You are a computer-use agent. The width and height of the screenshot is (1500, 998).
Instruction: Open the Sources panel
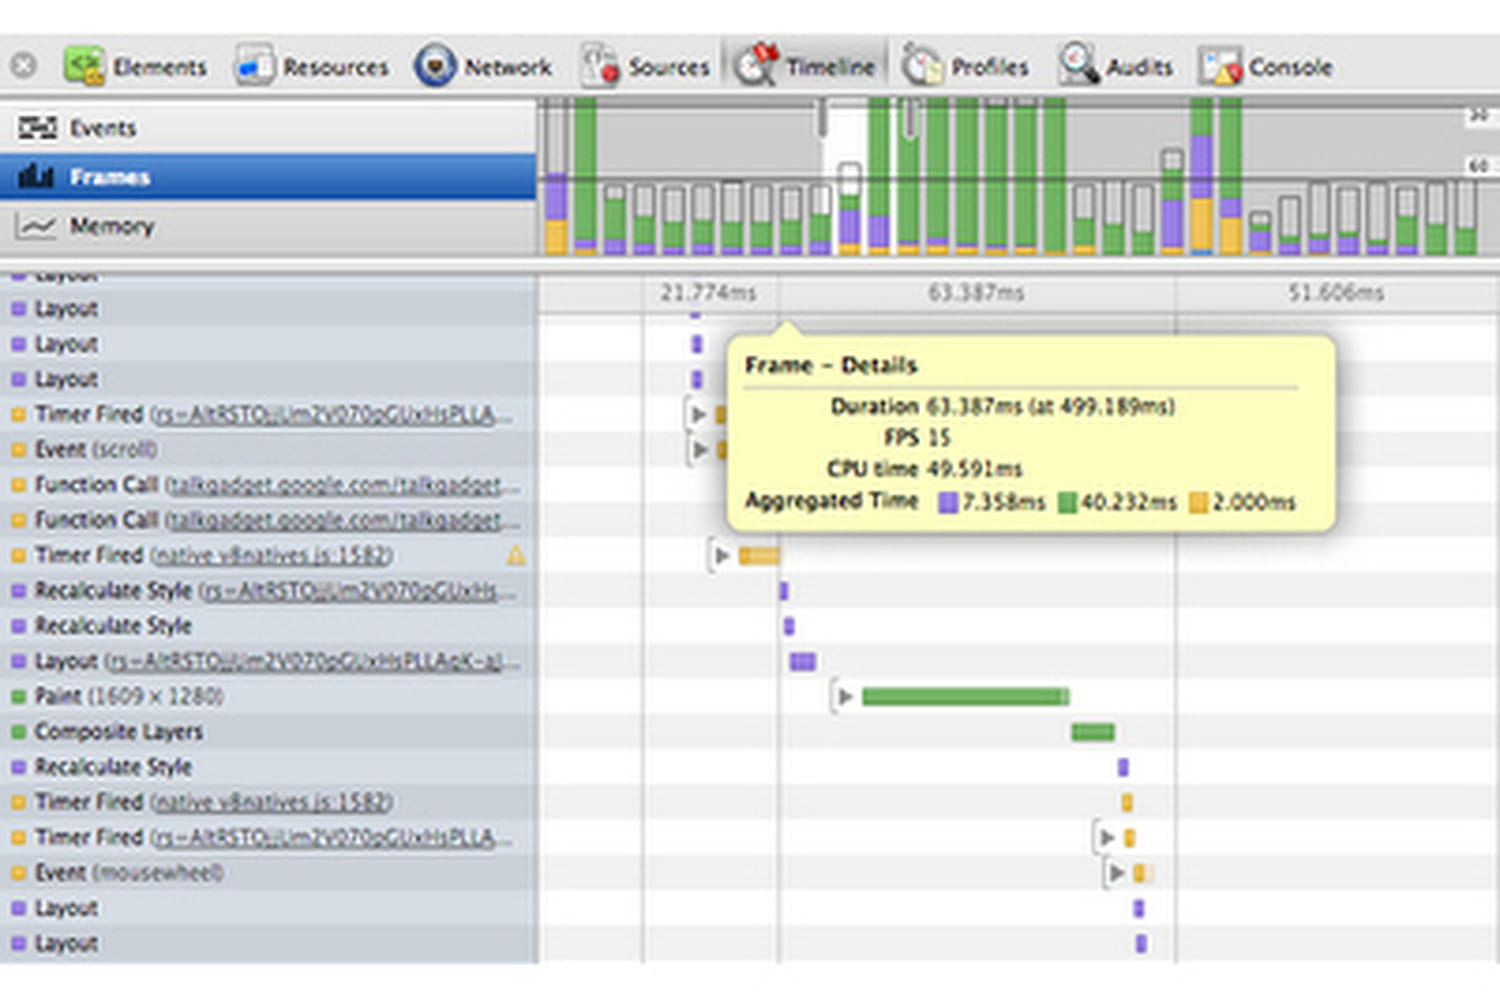coord(646,66)
